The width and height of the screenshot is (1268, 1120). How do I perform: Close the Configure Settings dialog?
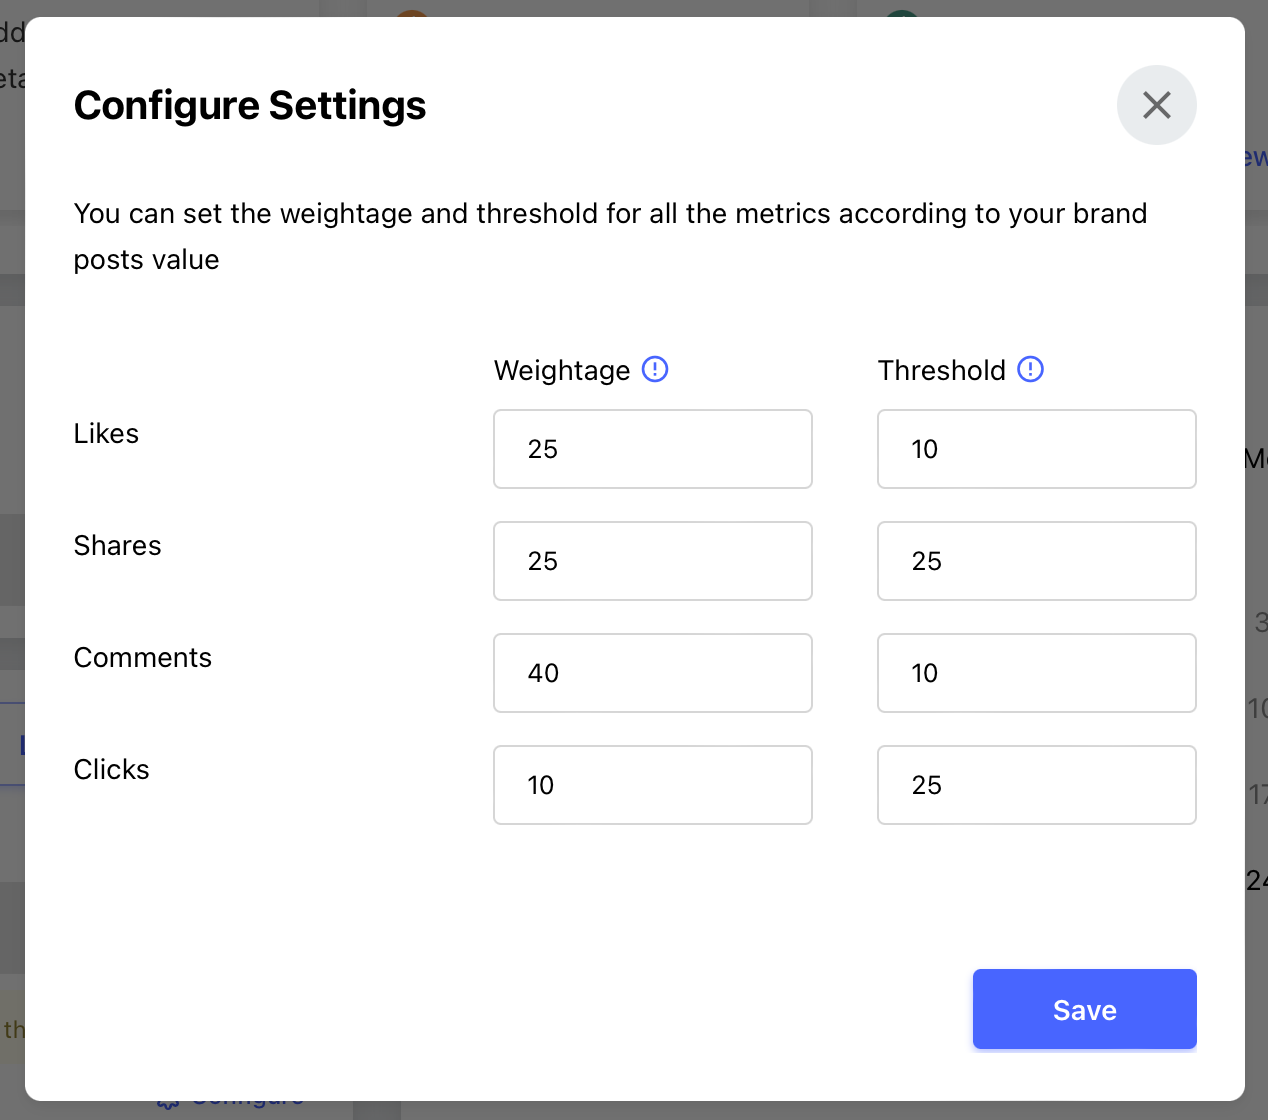[1156, 105]
